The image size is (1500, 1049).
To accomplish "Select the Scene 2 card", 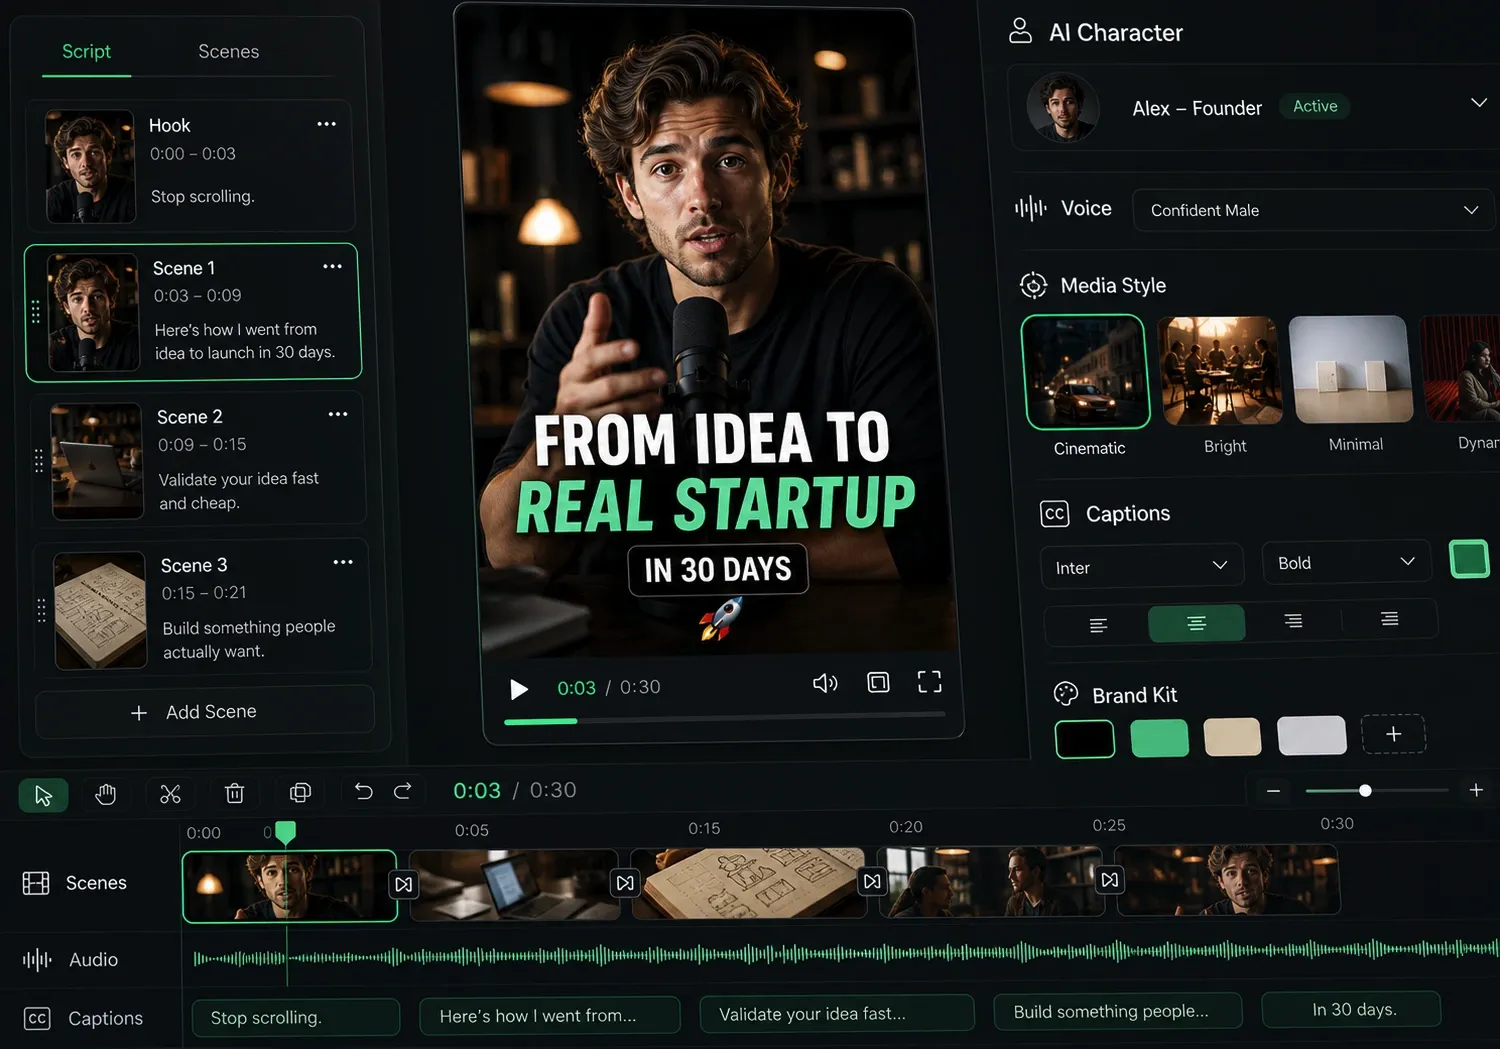I will 197,458.
